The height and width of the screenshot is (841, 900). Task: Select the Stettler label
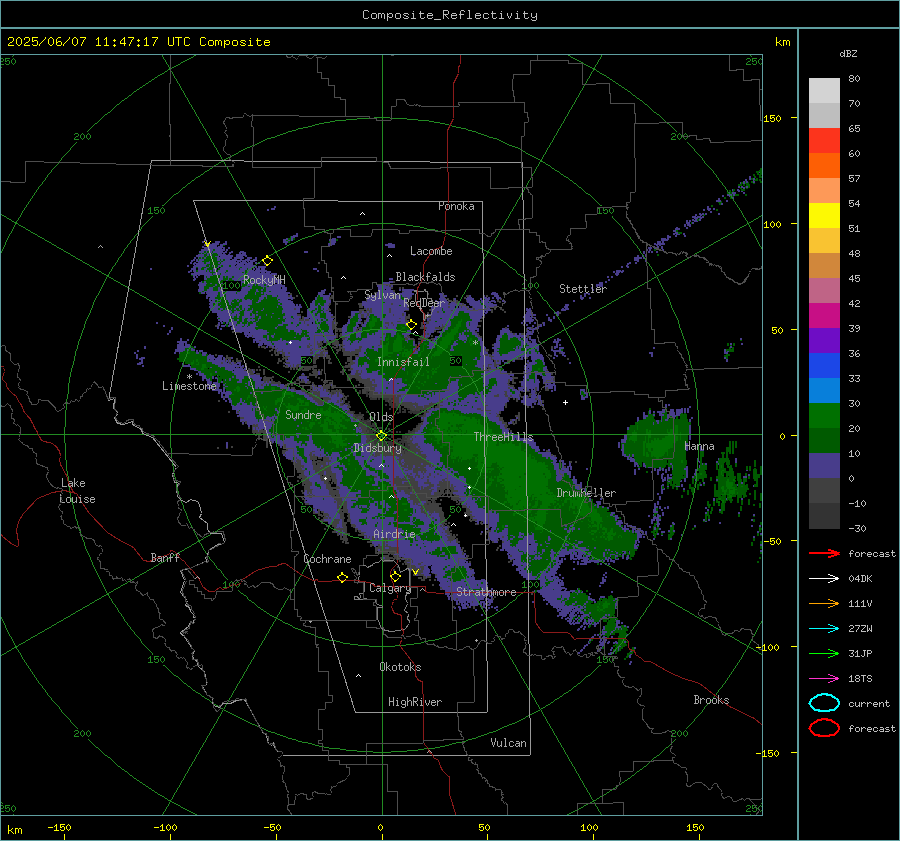point(583,289)
